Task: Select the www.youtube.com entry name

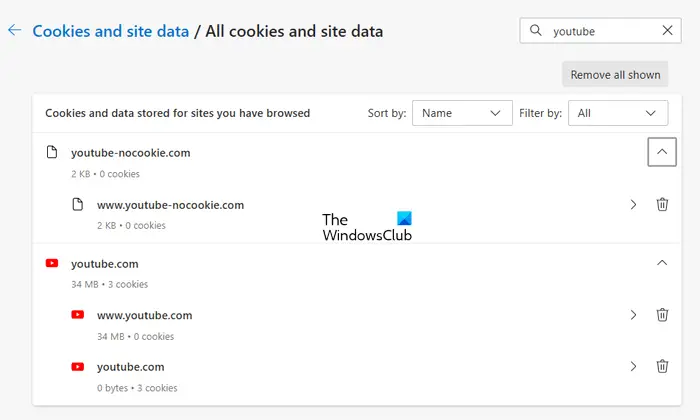Action: (x=145, y=316)
